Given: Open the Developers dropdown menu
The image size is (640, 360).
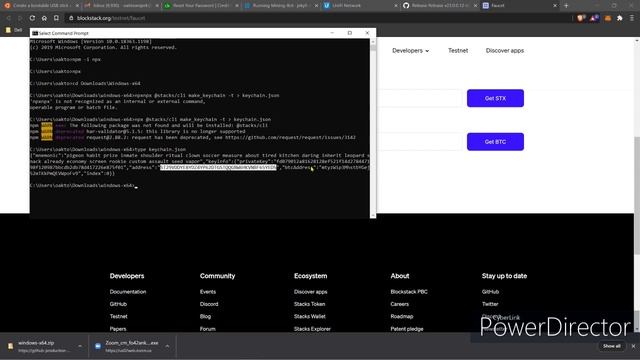Looking at the screenshot, I should click(410, 51).
